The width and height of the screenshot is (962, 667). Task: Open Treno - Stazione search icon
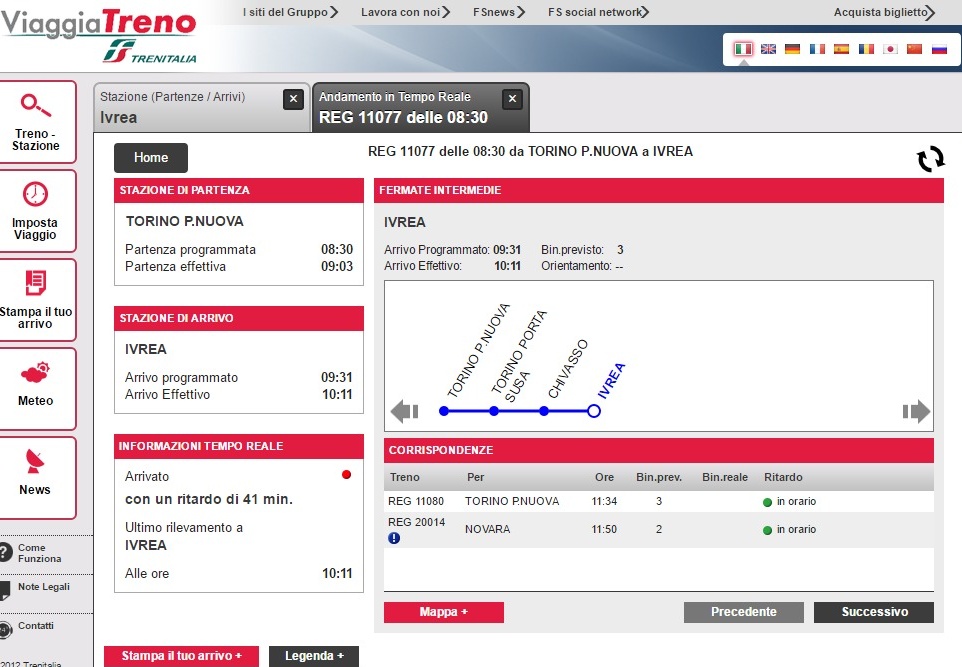[x=36, y=106]
